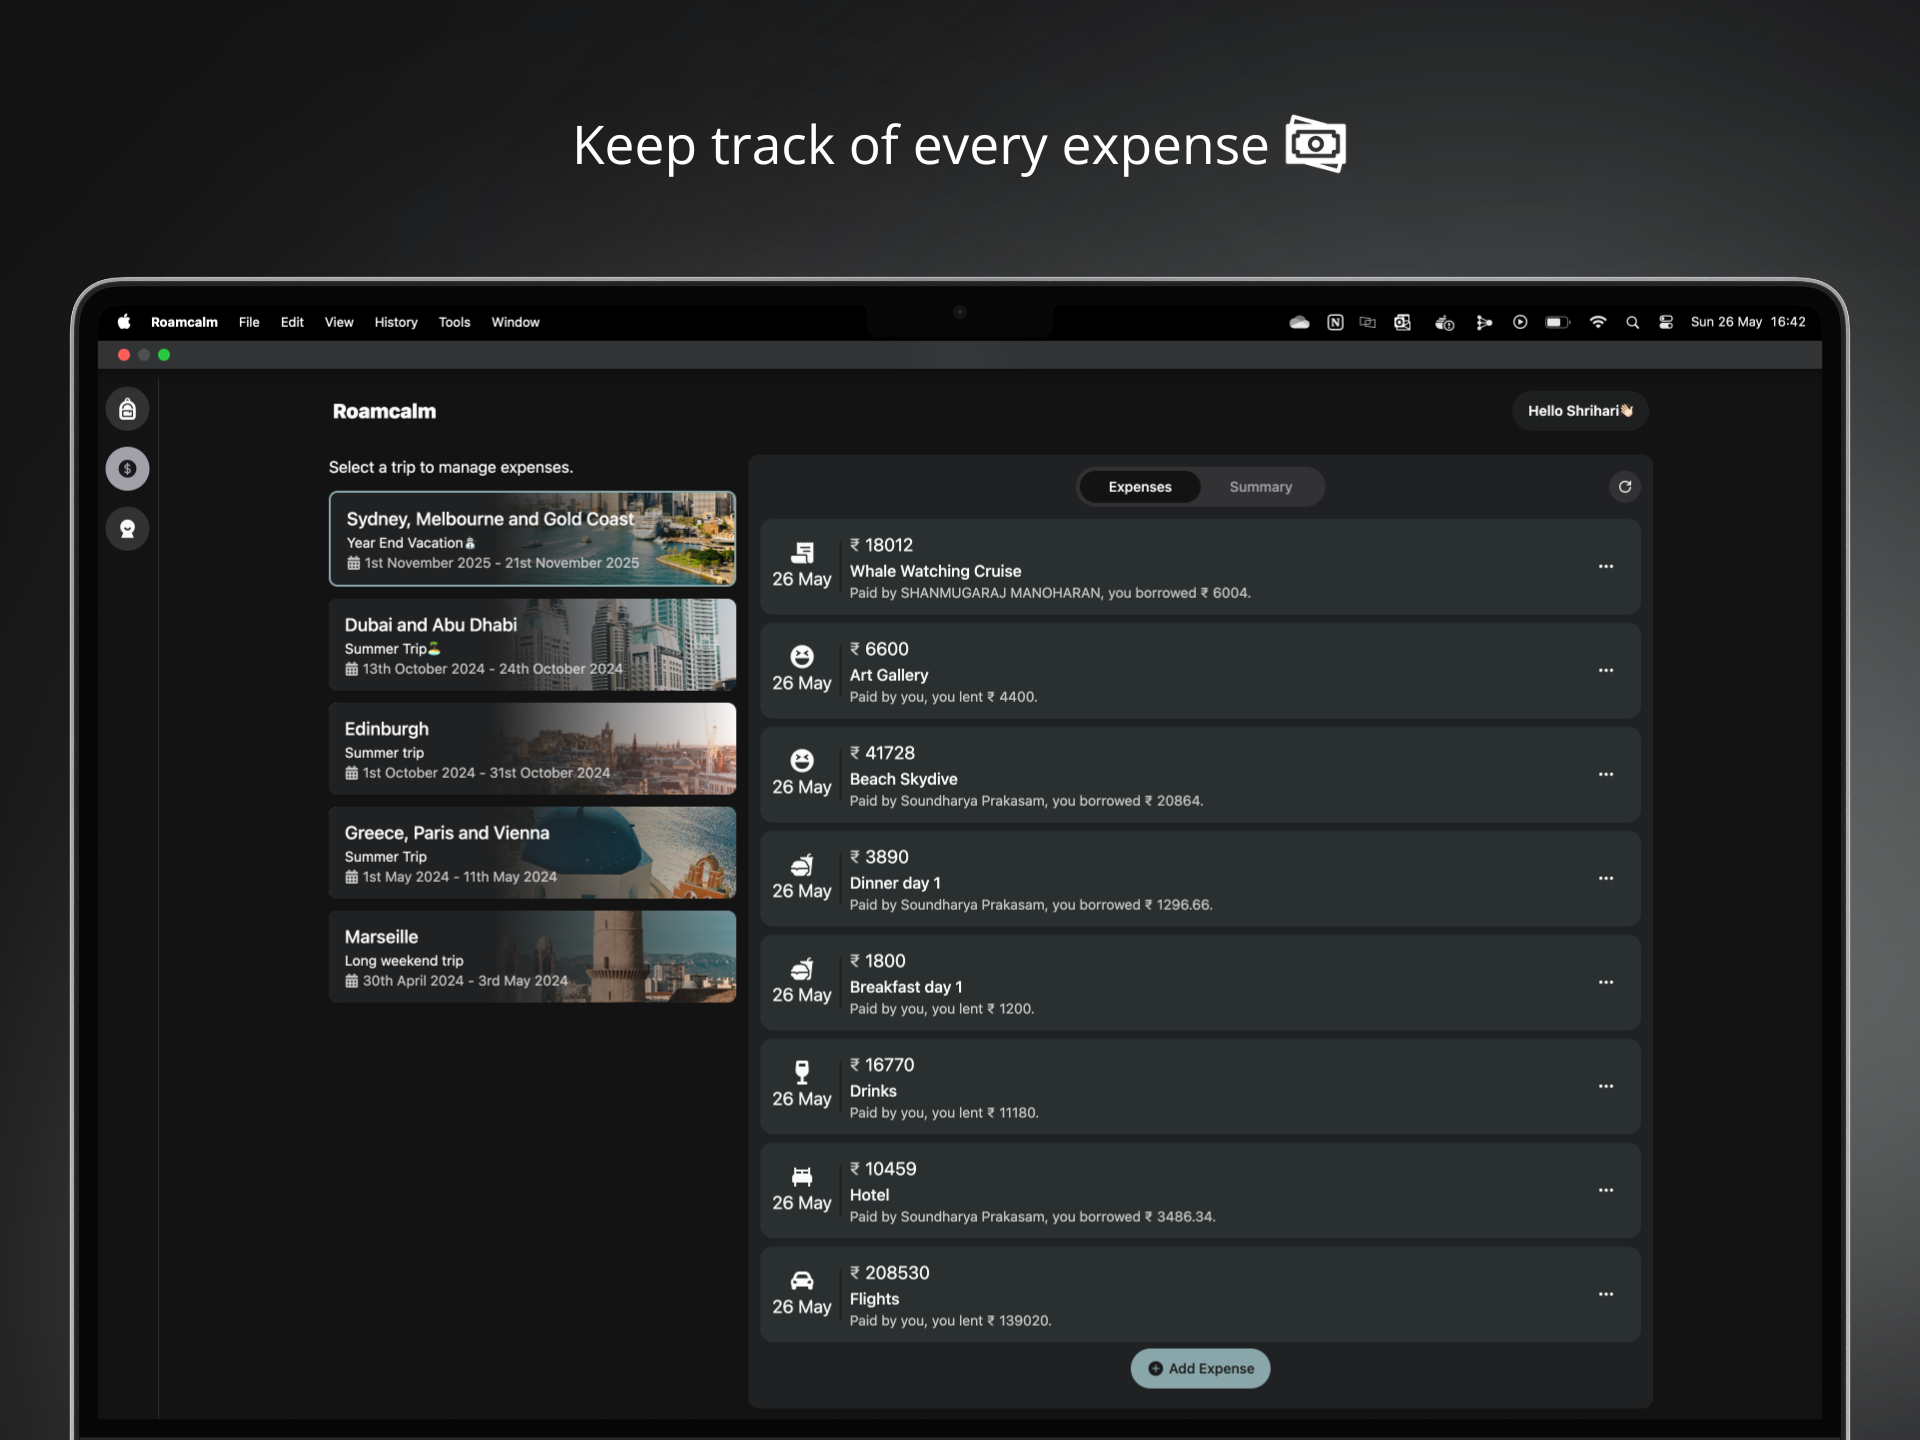Open the Apple menu
The height and width of the screenshot is (1440, 1920).
pyautogui.click(x=124, y=322)
